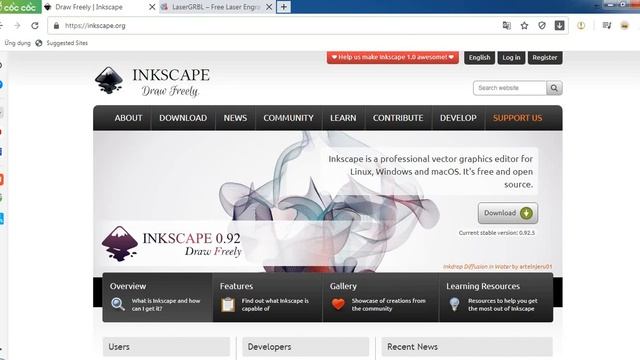Close the LaserGRBL tab

tap(269, 7)
